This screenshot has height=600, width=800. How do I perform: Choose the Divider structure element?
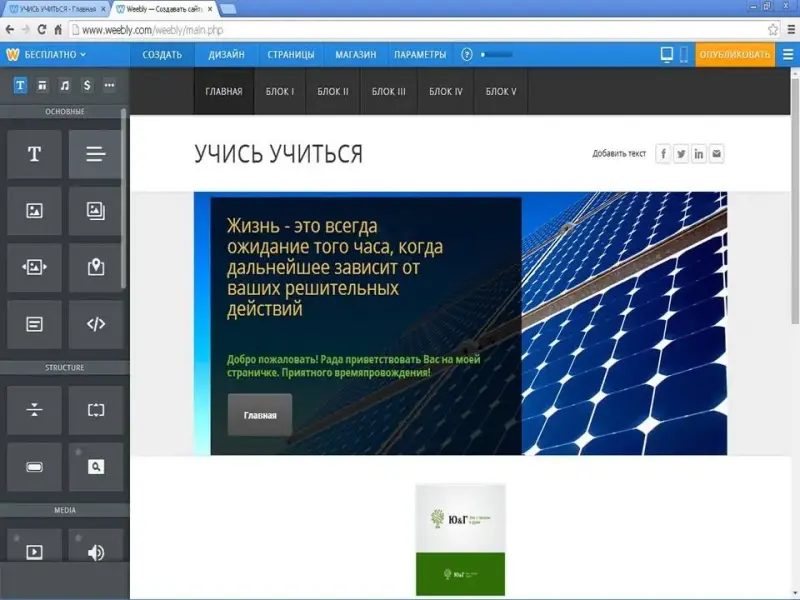point(34,410)
